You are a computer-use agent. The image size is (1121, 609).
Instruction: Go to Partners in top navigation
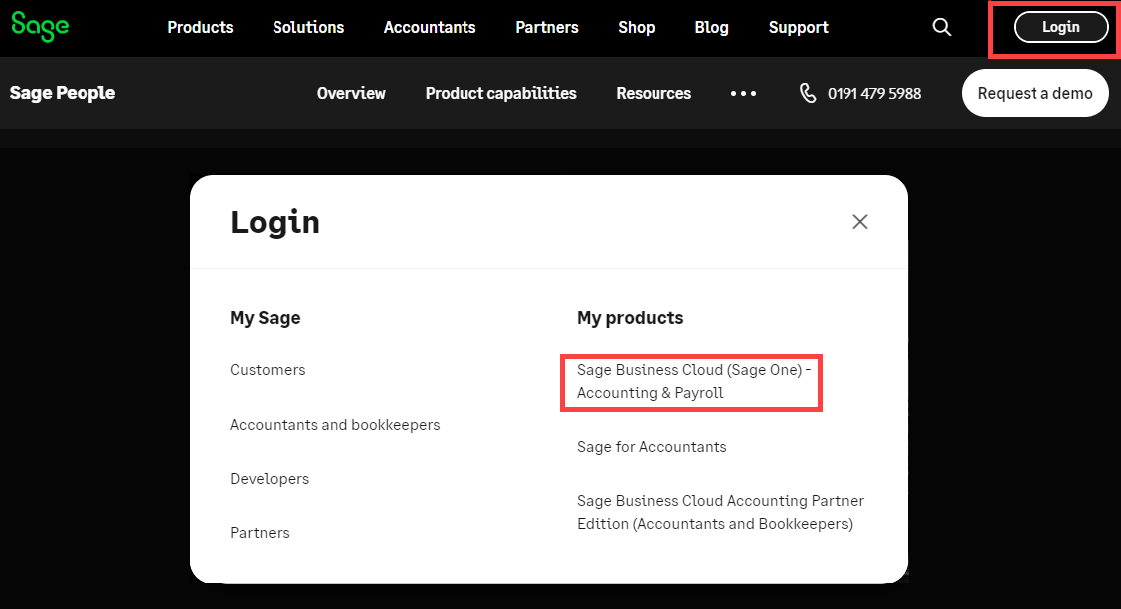(546, 27)
